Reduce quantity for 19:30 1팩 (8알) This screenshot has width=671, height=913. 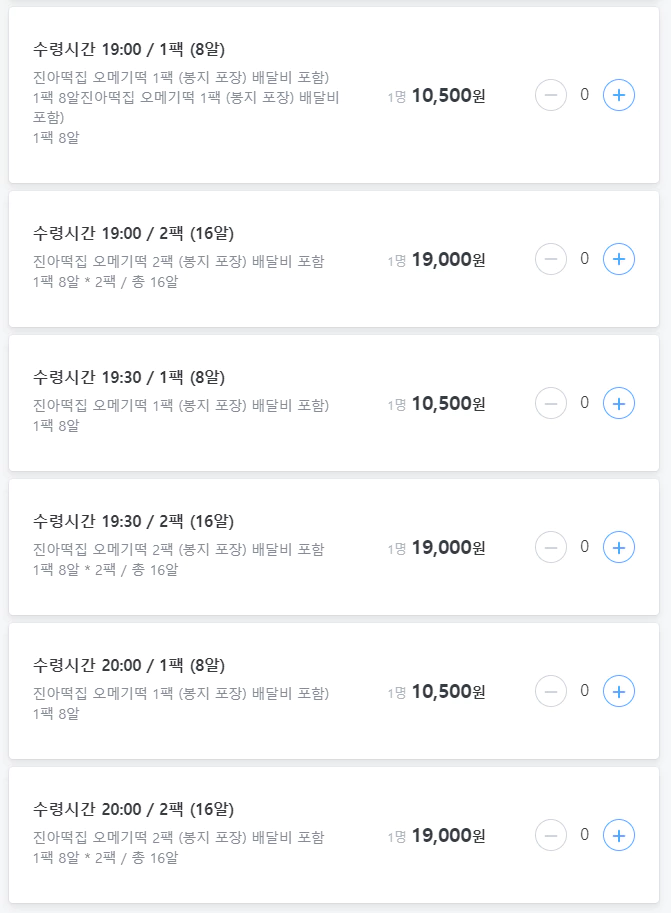551,403
